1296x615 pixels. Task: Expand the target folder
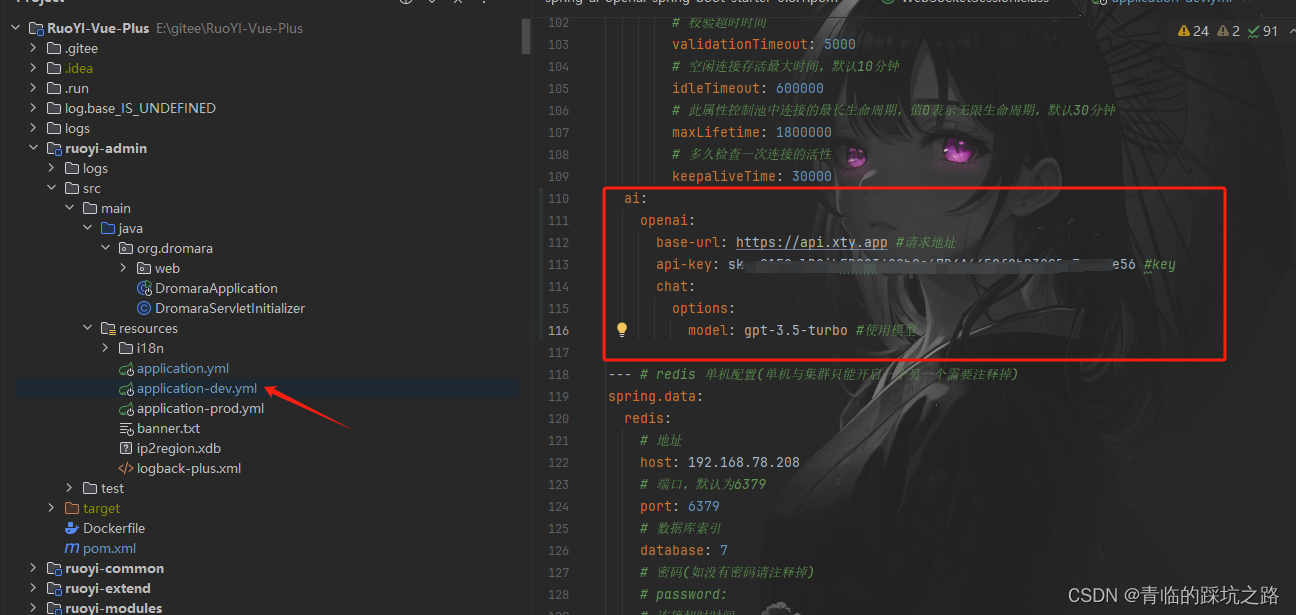[51, 508]
